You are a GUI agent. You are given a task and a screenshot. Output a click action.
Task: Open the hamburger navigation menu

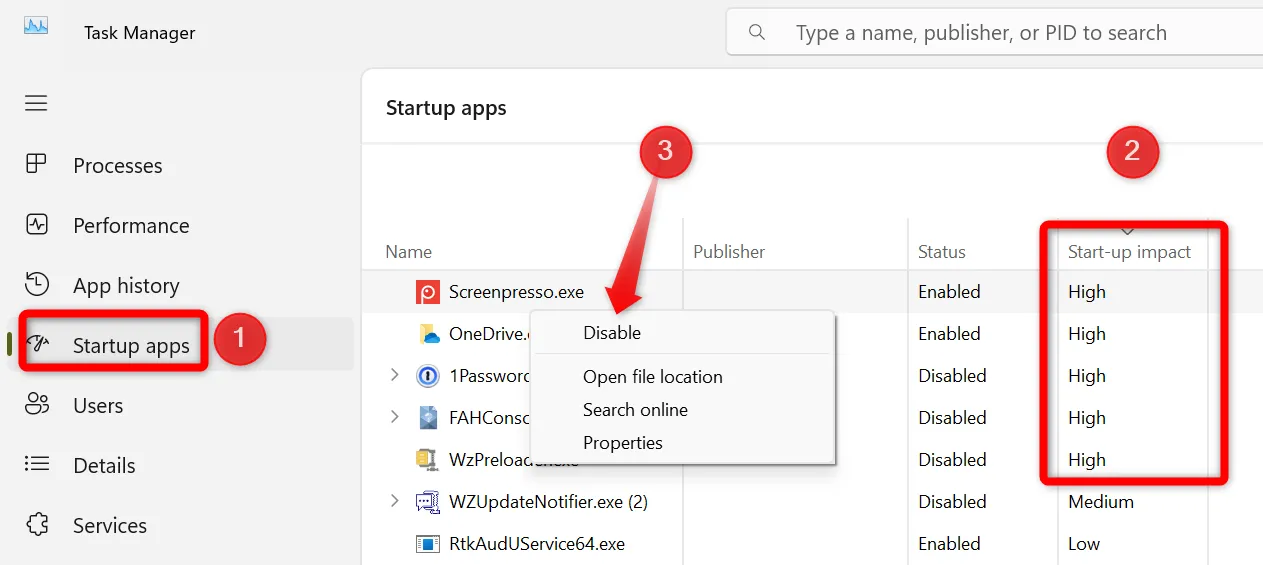click(x=36, y=103)
